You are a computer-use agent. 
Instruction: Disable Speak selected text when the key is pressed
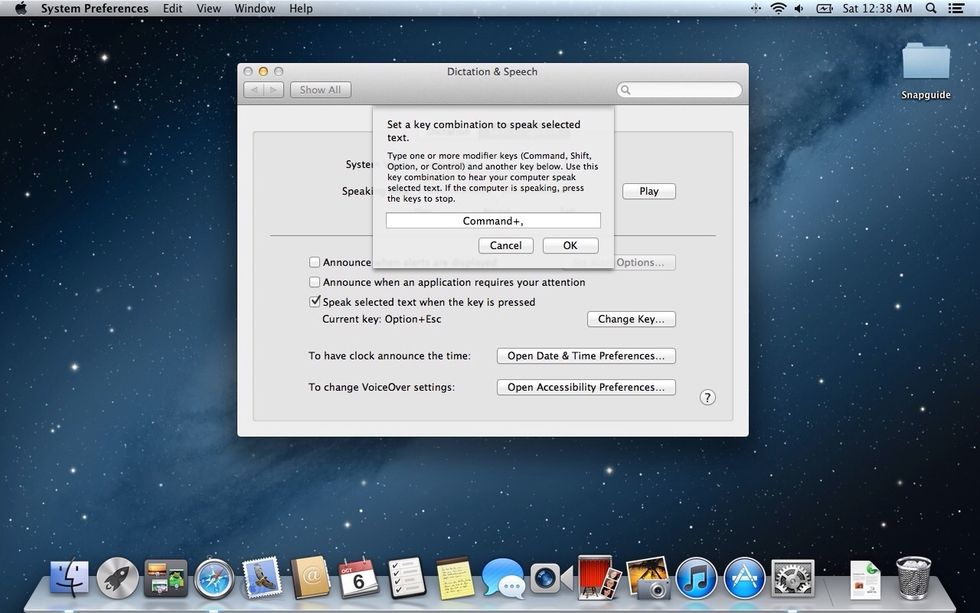pos(314,300)
